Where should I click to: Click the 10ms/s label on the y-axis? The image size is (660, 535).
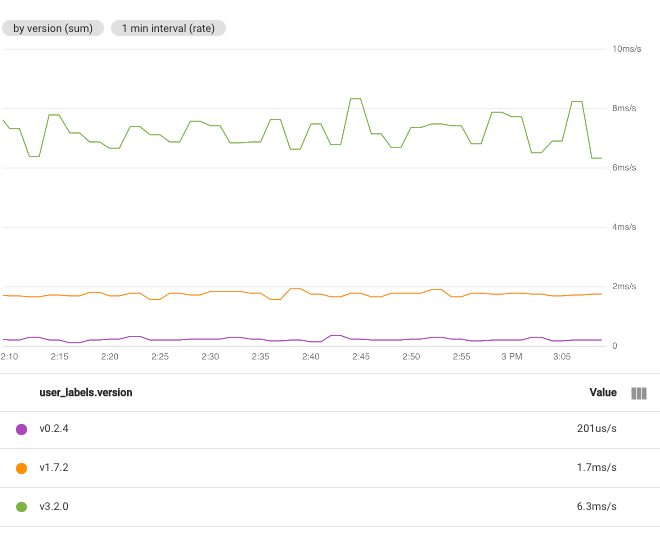click(625, 49)
